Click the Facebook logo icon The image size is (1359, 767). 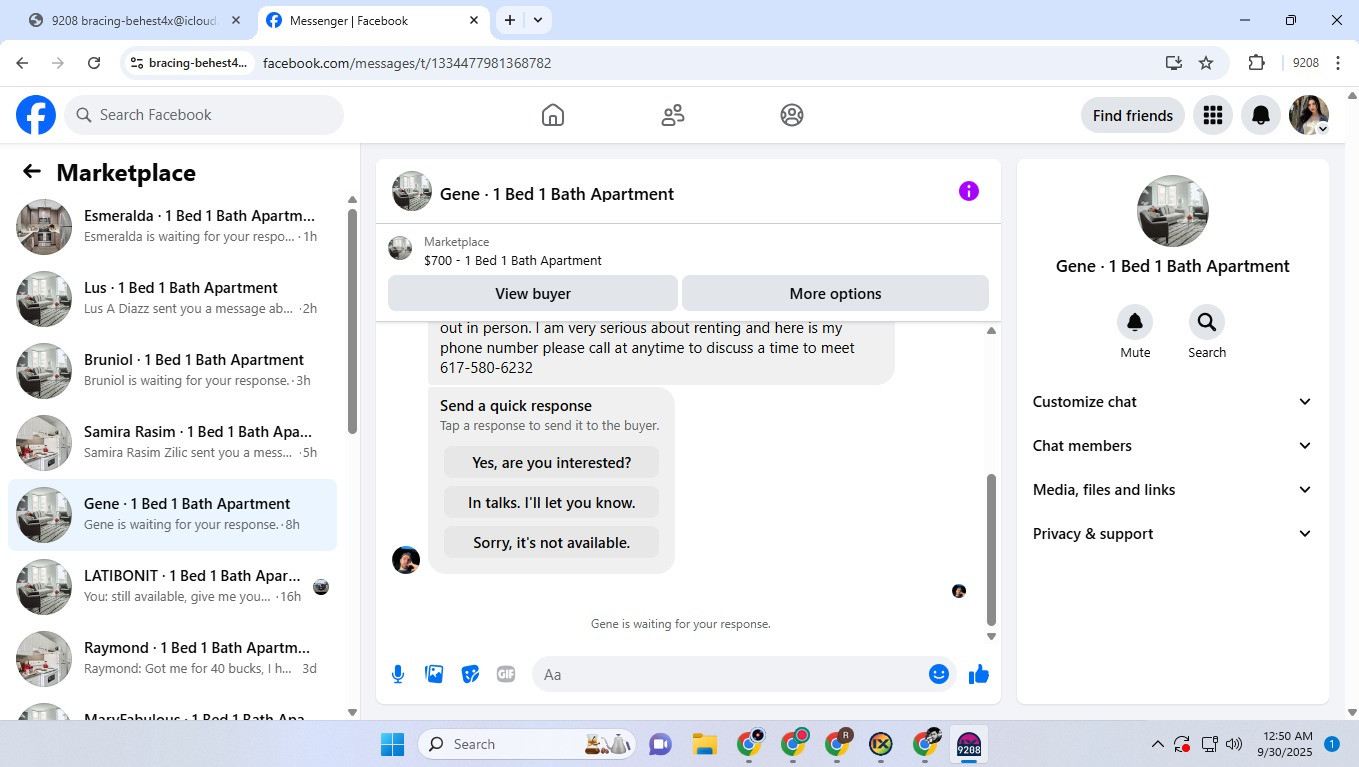click(x=36, y=115)
